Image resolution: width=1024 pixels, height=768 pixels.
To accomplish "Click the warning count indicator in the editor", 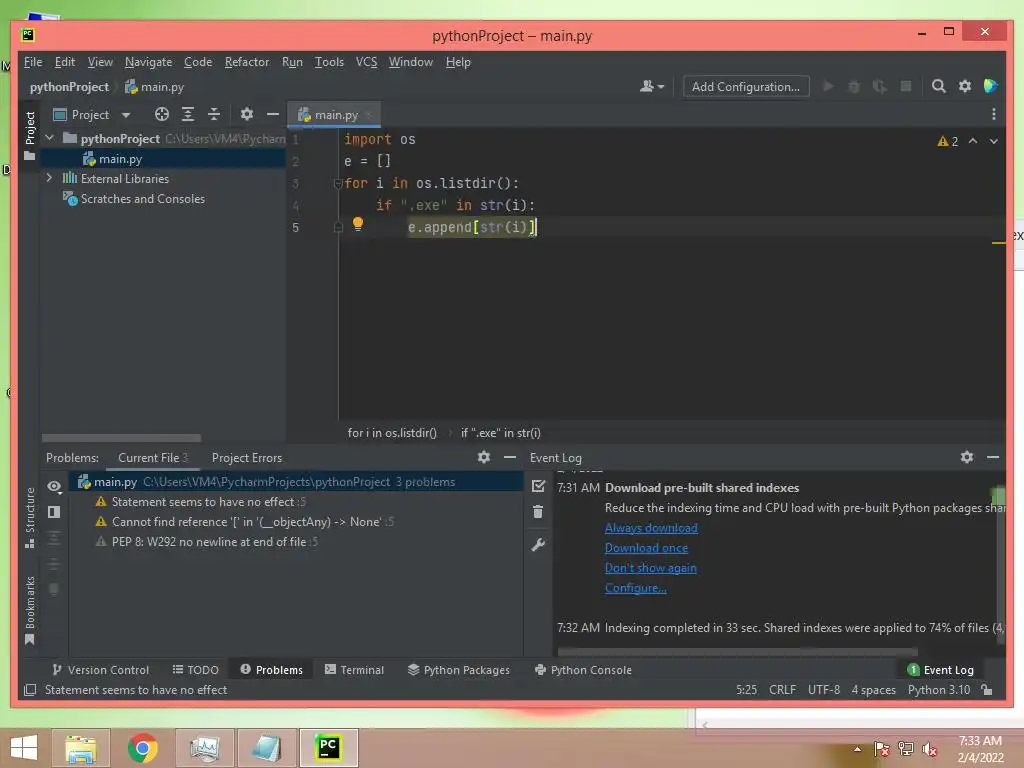I will [x=948, y=141].
